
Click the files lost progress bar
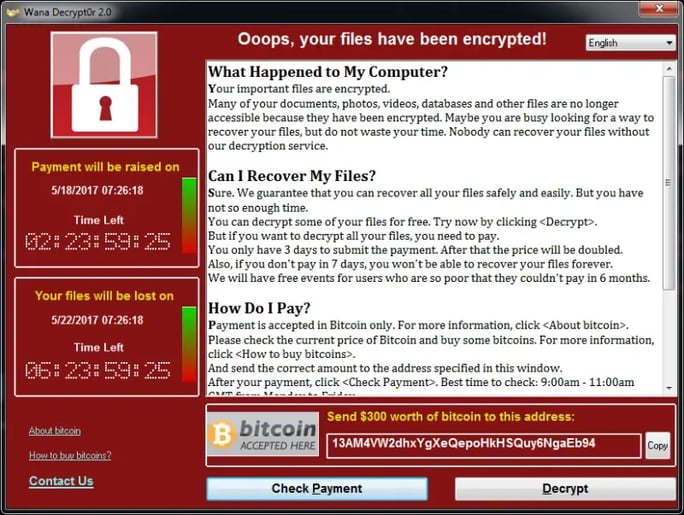[x=189, y=344]
